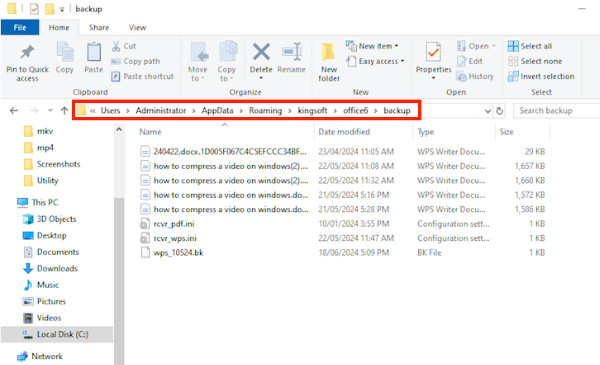Select Network in navigation pane
Screen dimensions: 600x365
coord(39,356)
